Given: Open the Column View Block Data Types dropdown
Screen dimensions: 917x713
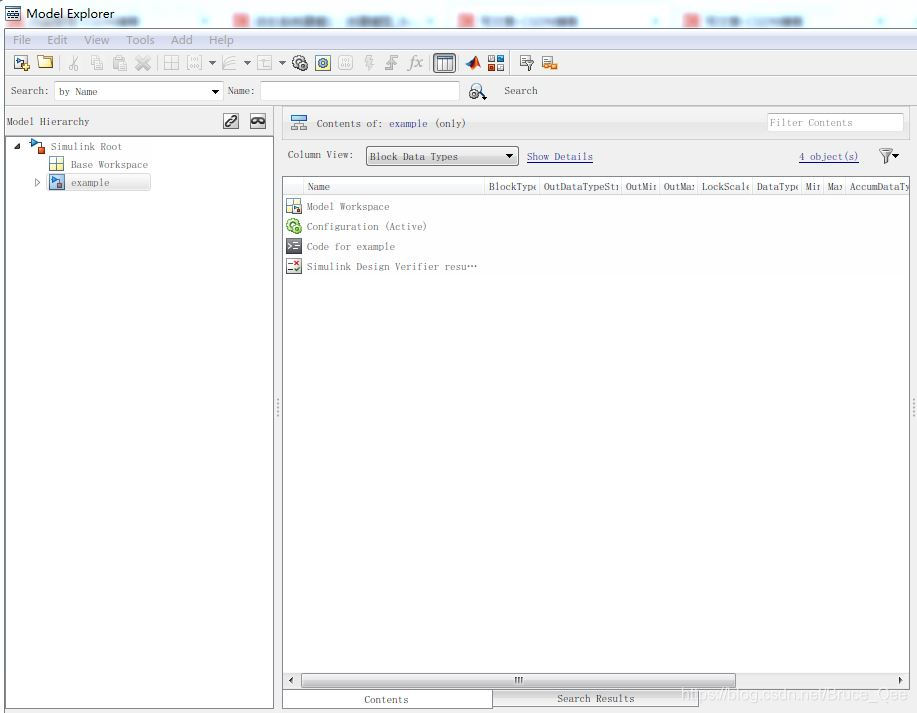Looking at the screenshot, I should point(442,156).
